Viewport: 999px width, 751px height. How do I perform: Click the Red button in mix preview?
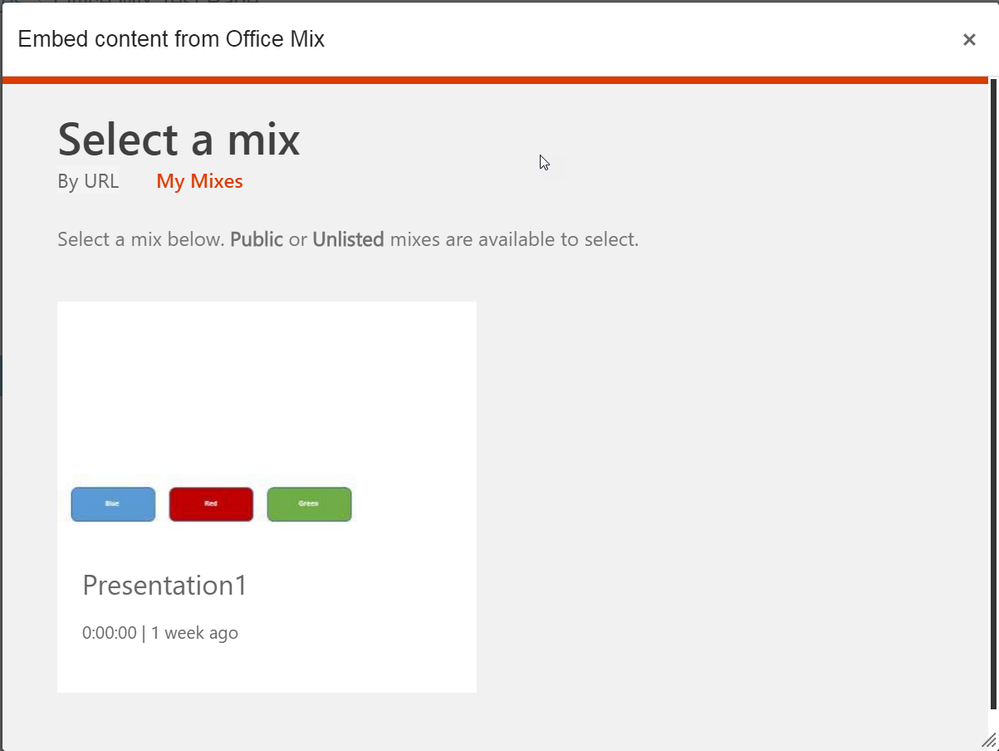pos(211,504)
